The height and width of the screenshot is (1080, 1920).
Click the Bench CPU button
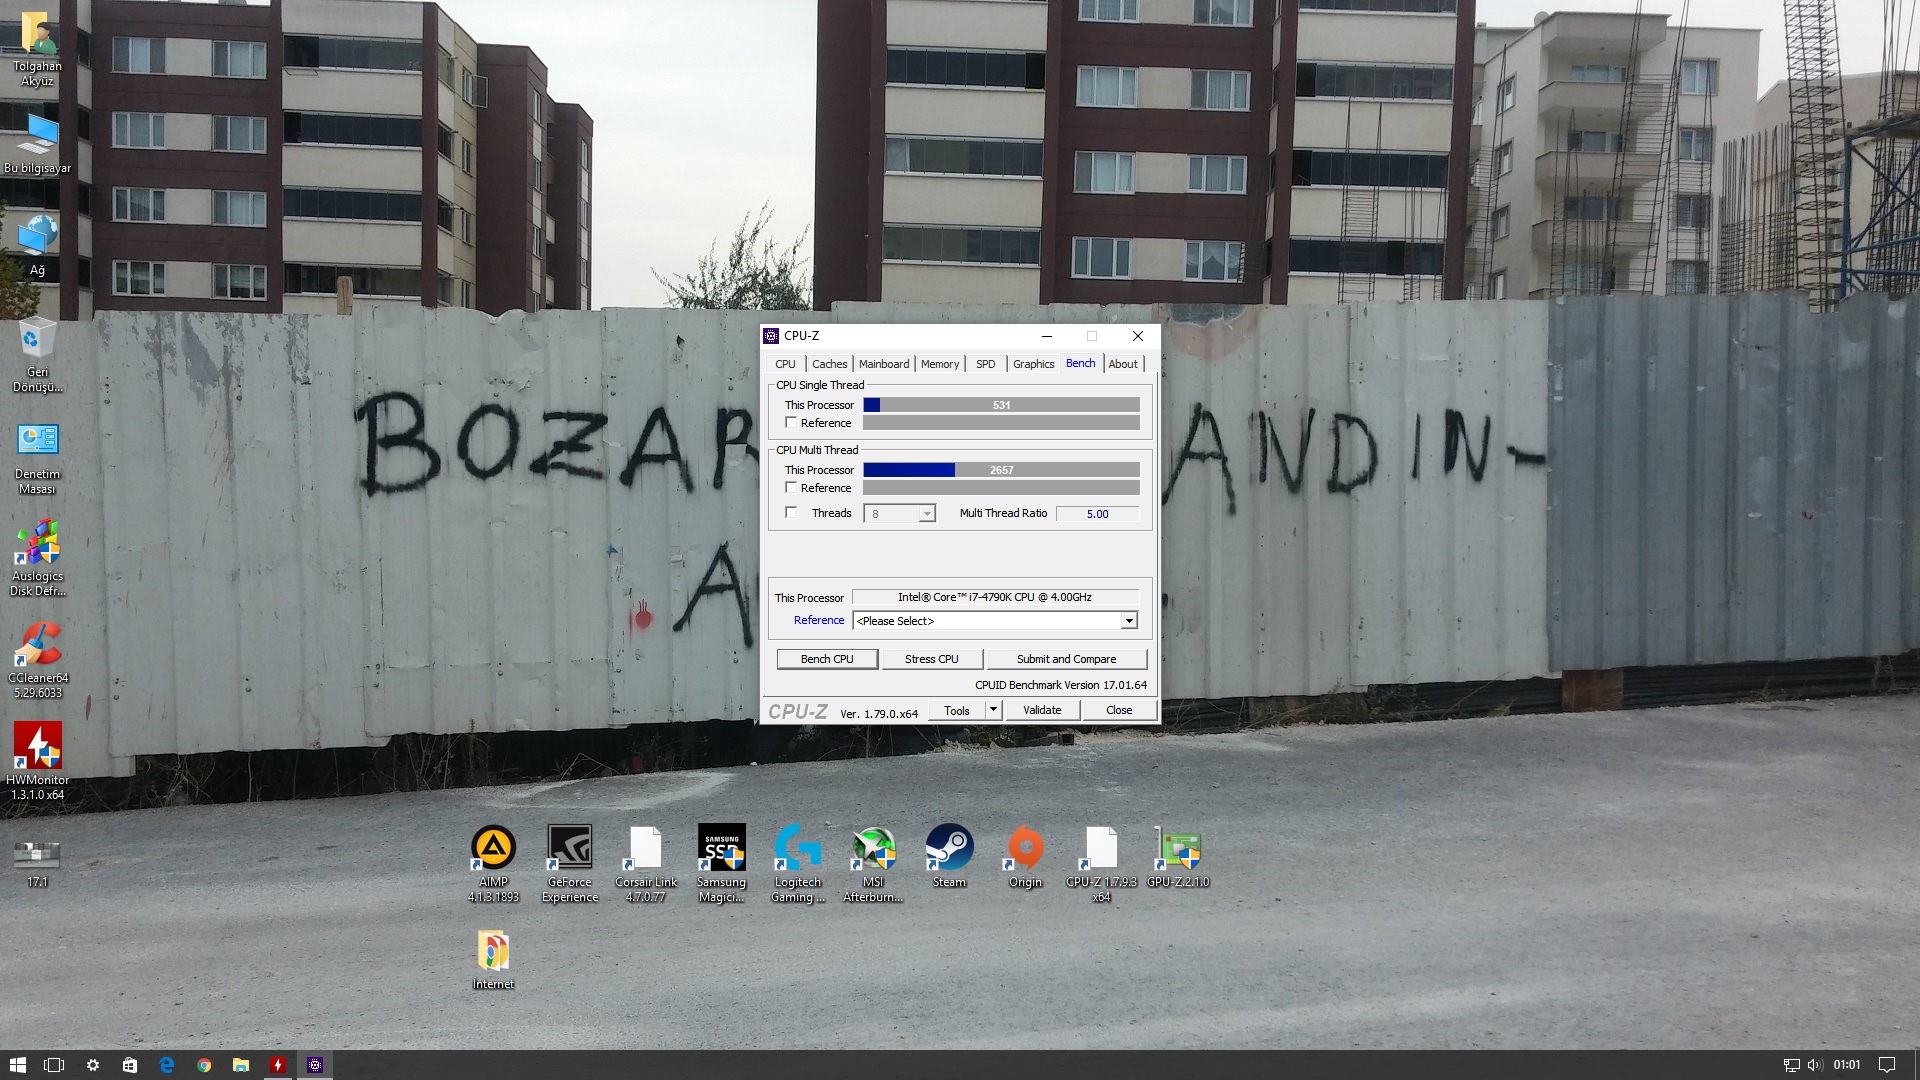[827, 659]
